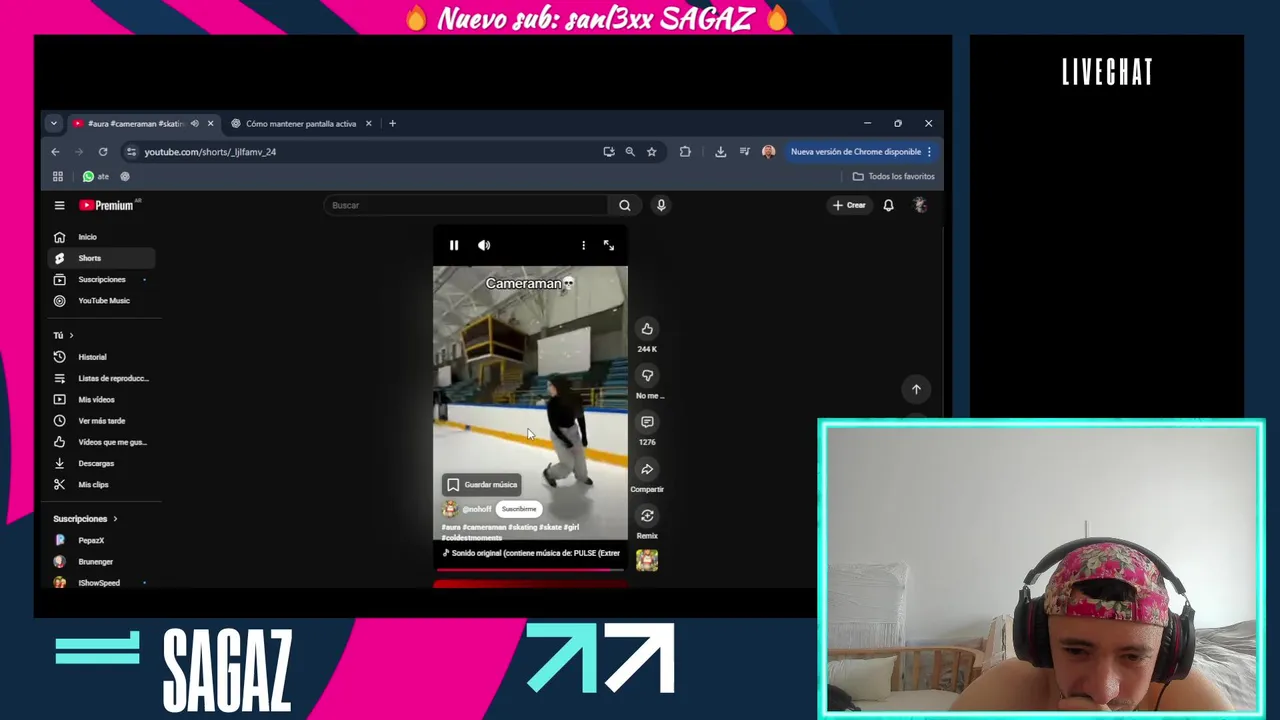The height and width of the screenshot is (720, 1280).
Task: Open PepazX subscription channel
Action: coord(101,540)
